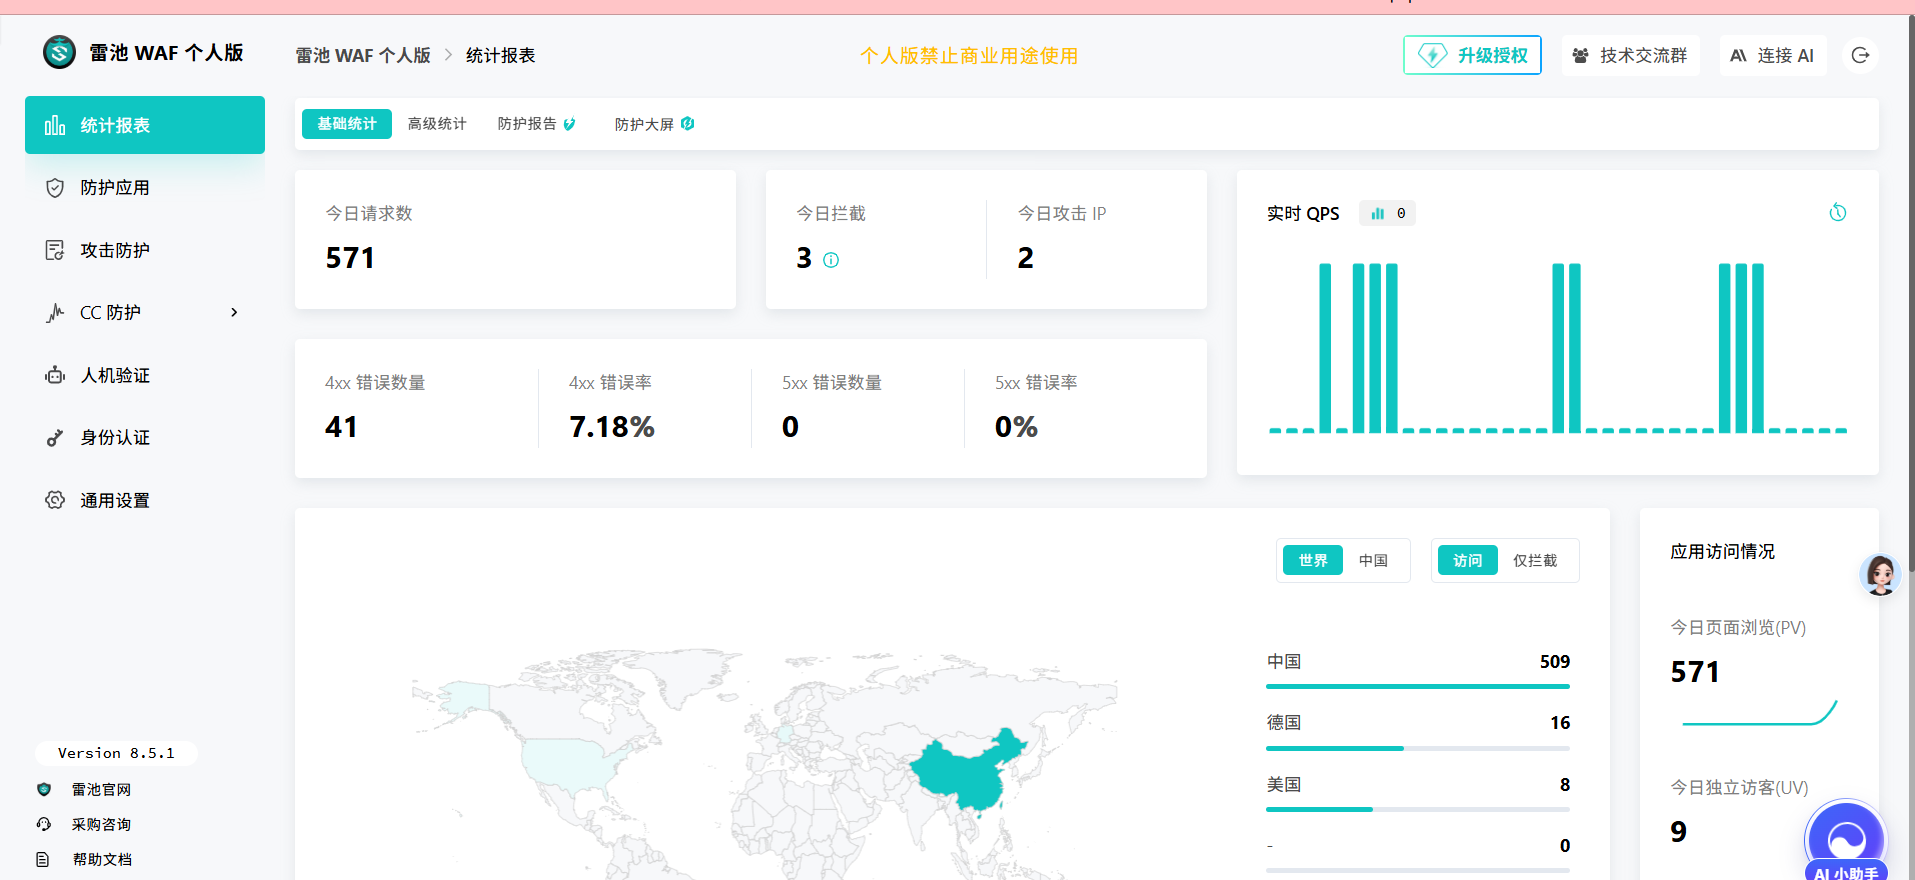Click the logout icon at top right
Viewport: 1915px width, 880px height.
(1860, 55)
